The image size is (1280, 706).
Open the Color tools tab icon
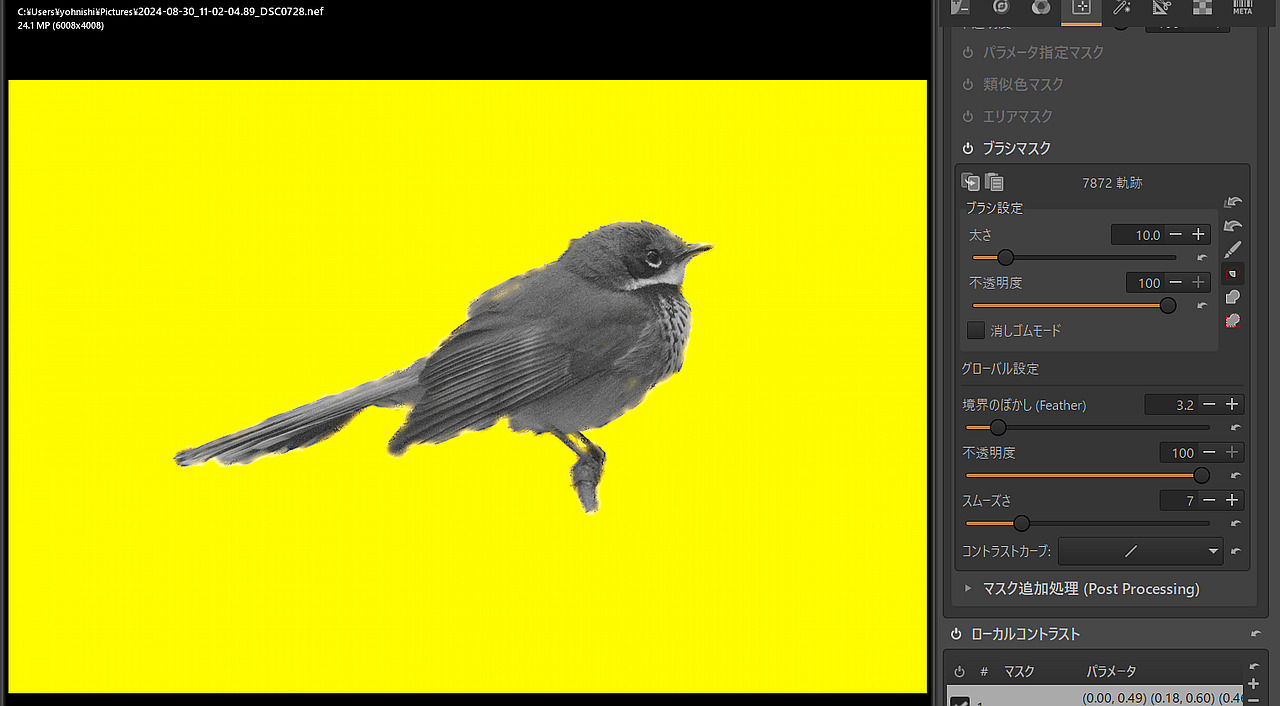pos(1041,7)
